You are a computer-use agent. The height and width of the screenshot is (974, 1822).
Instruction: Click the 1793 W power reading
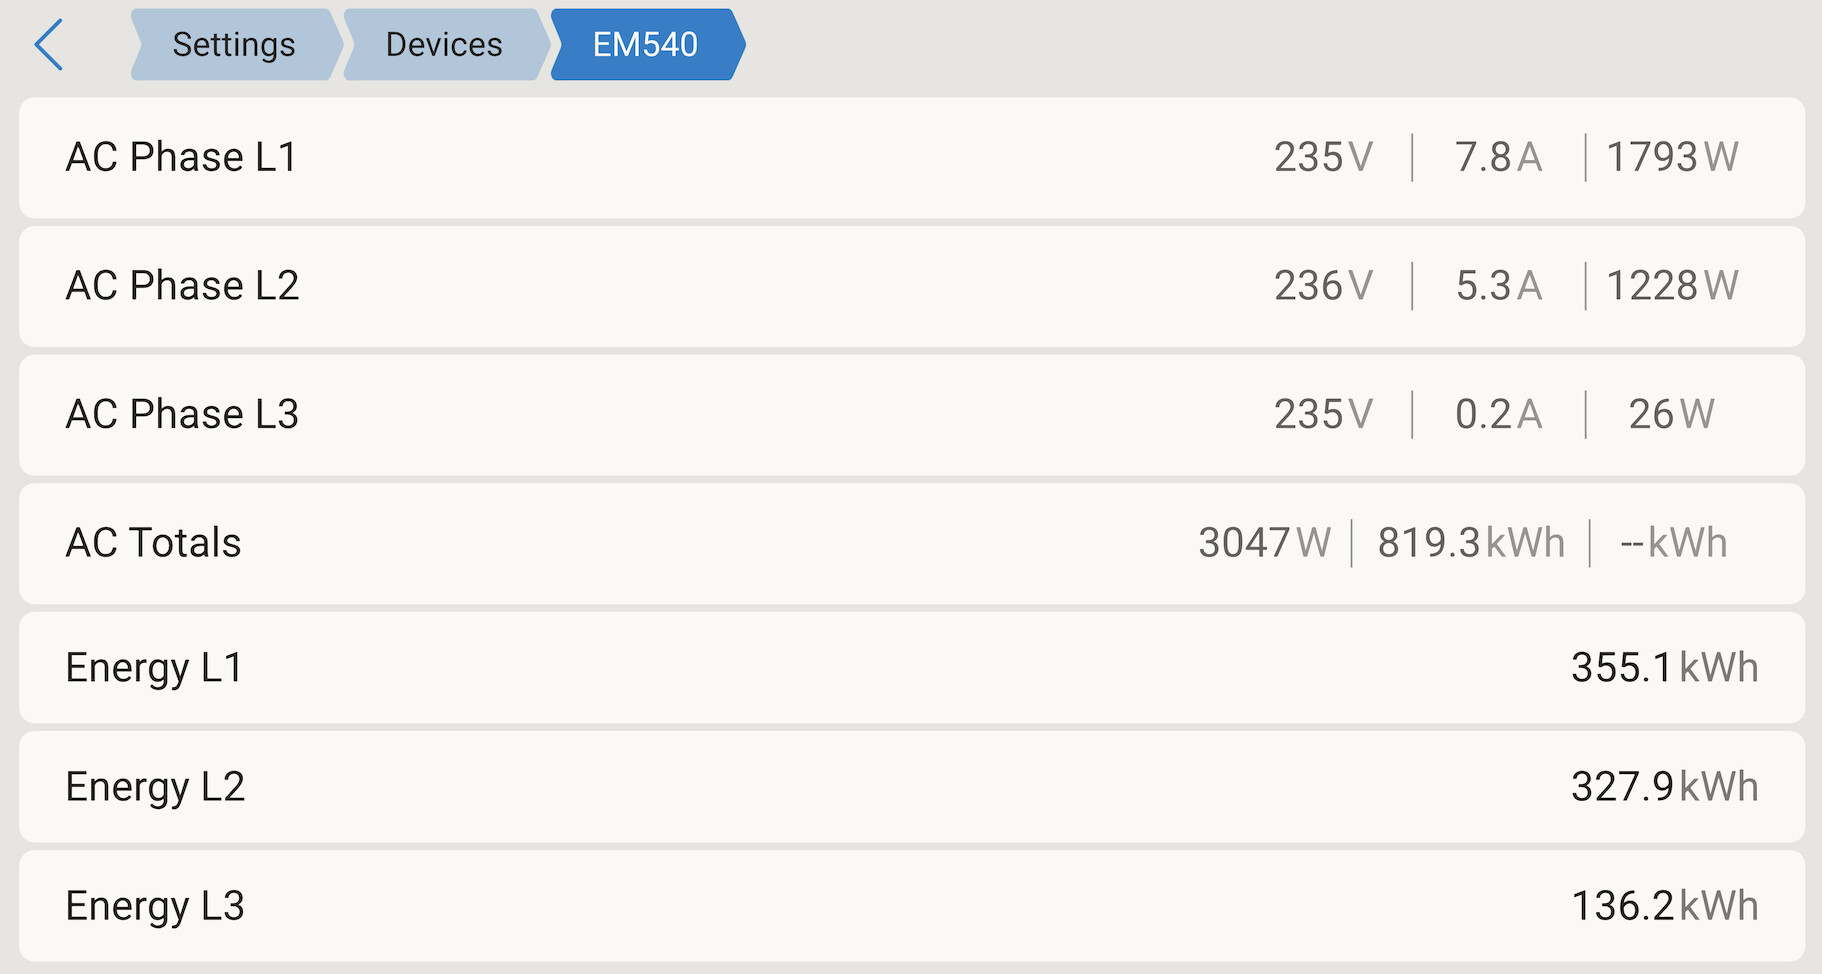(x=1672, y=158)
